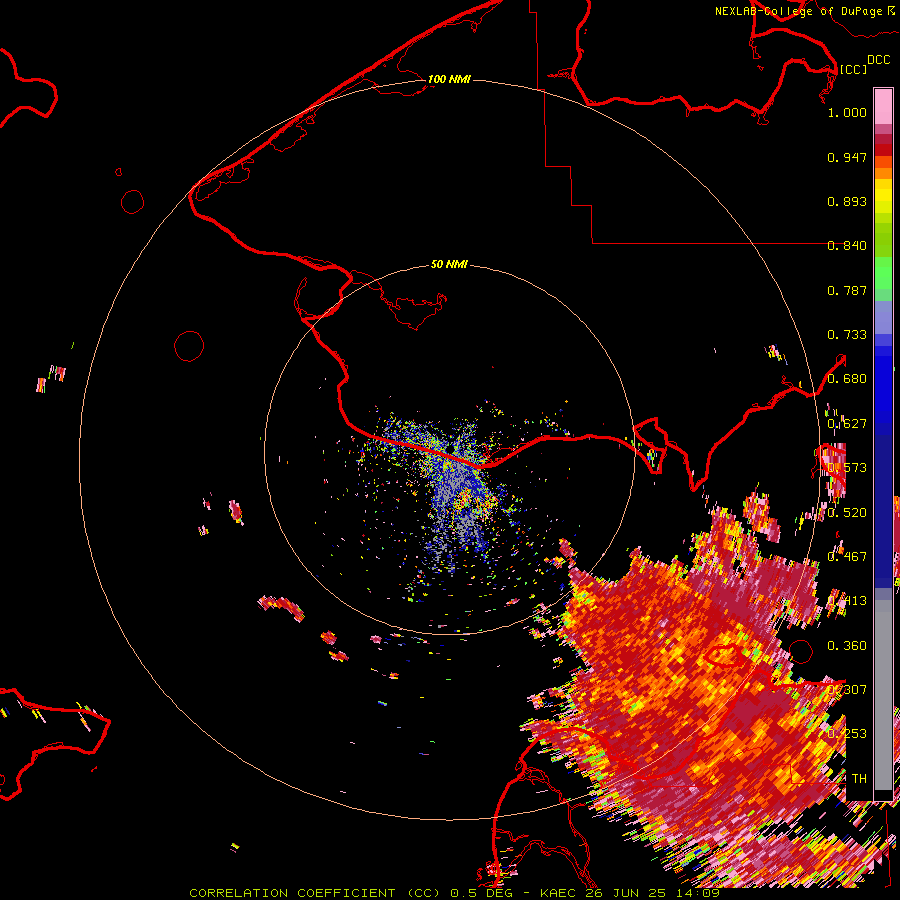Screen dimensions: 900x900
Task: Click the 0.467 scale value
Action: [847, 556]
